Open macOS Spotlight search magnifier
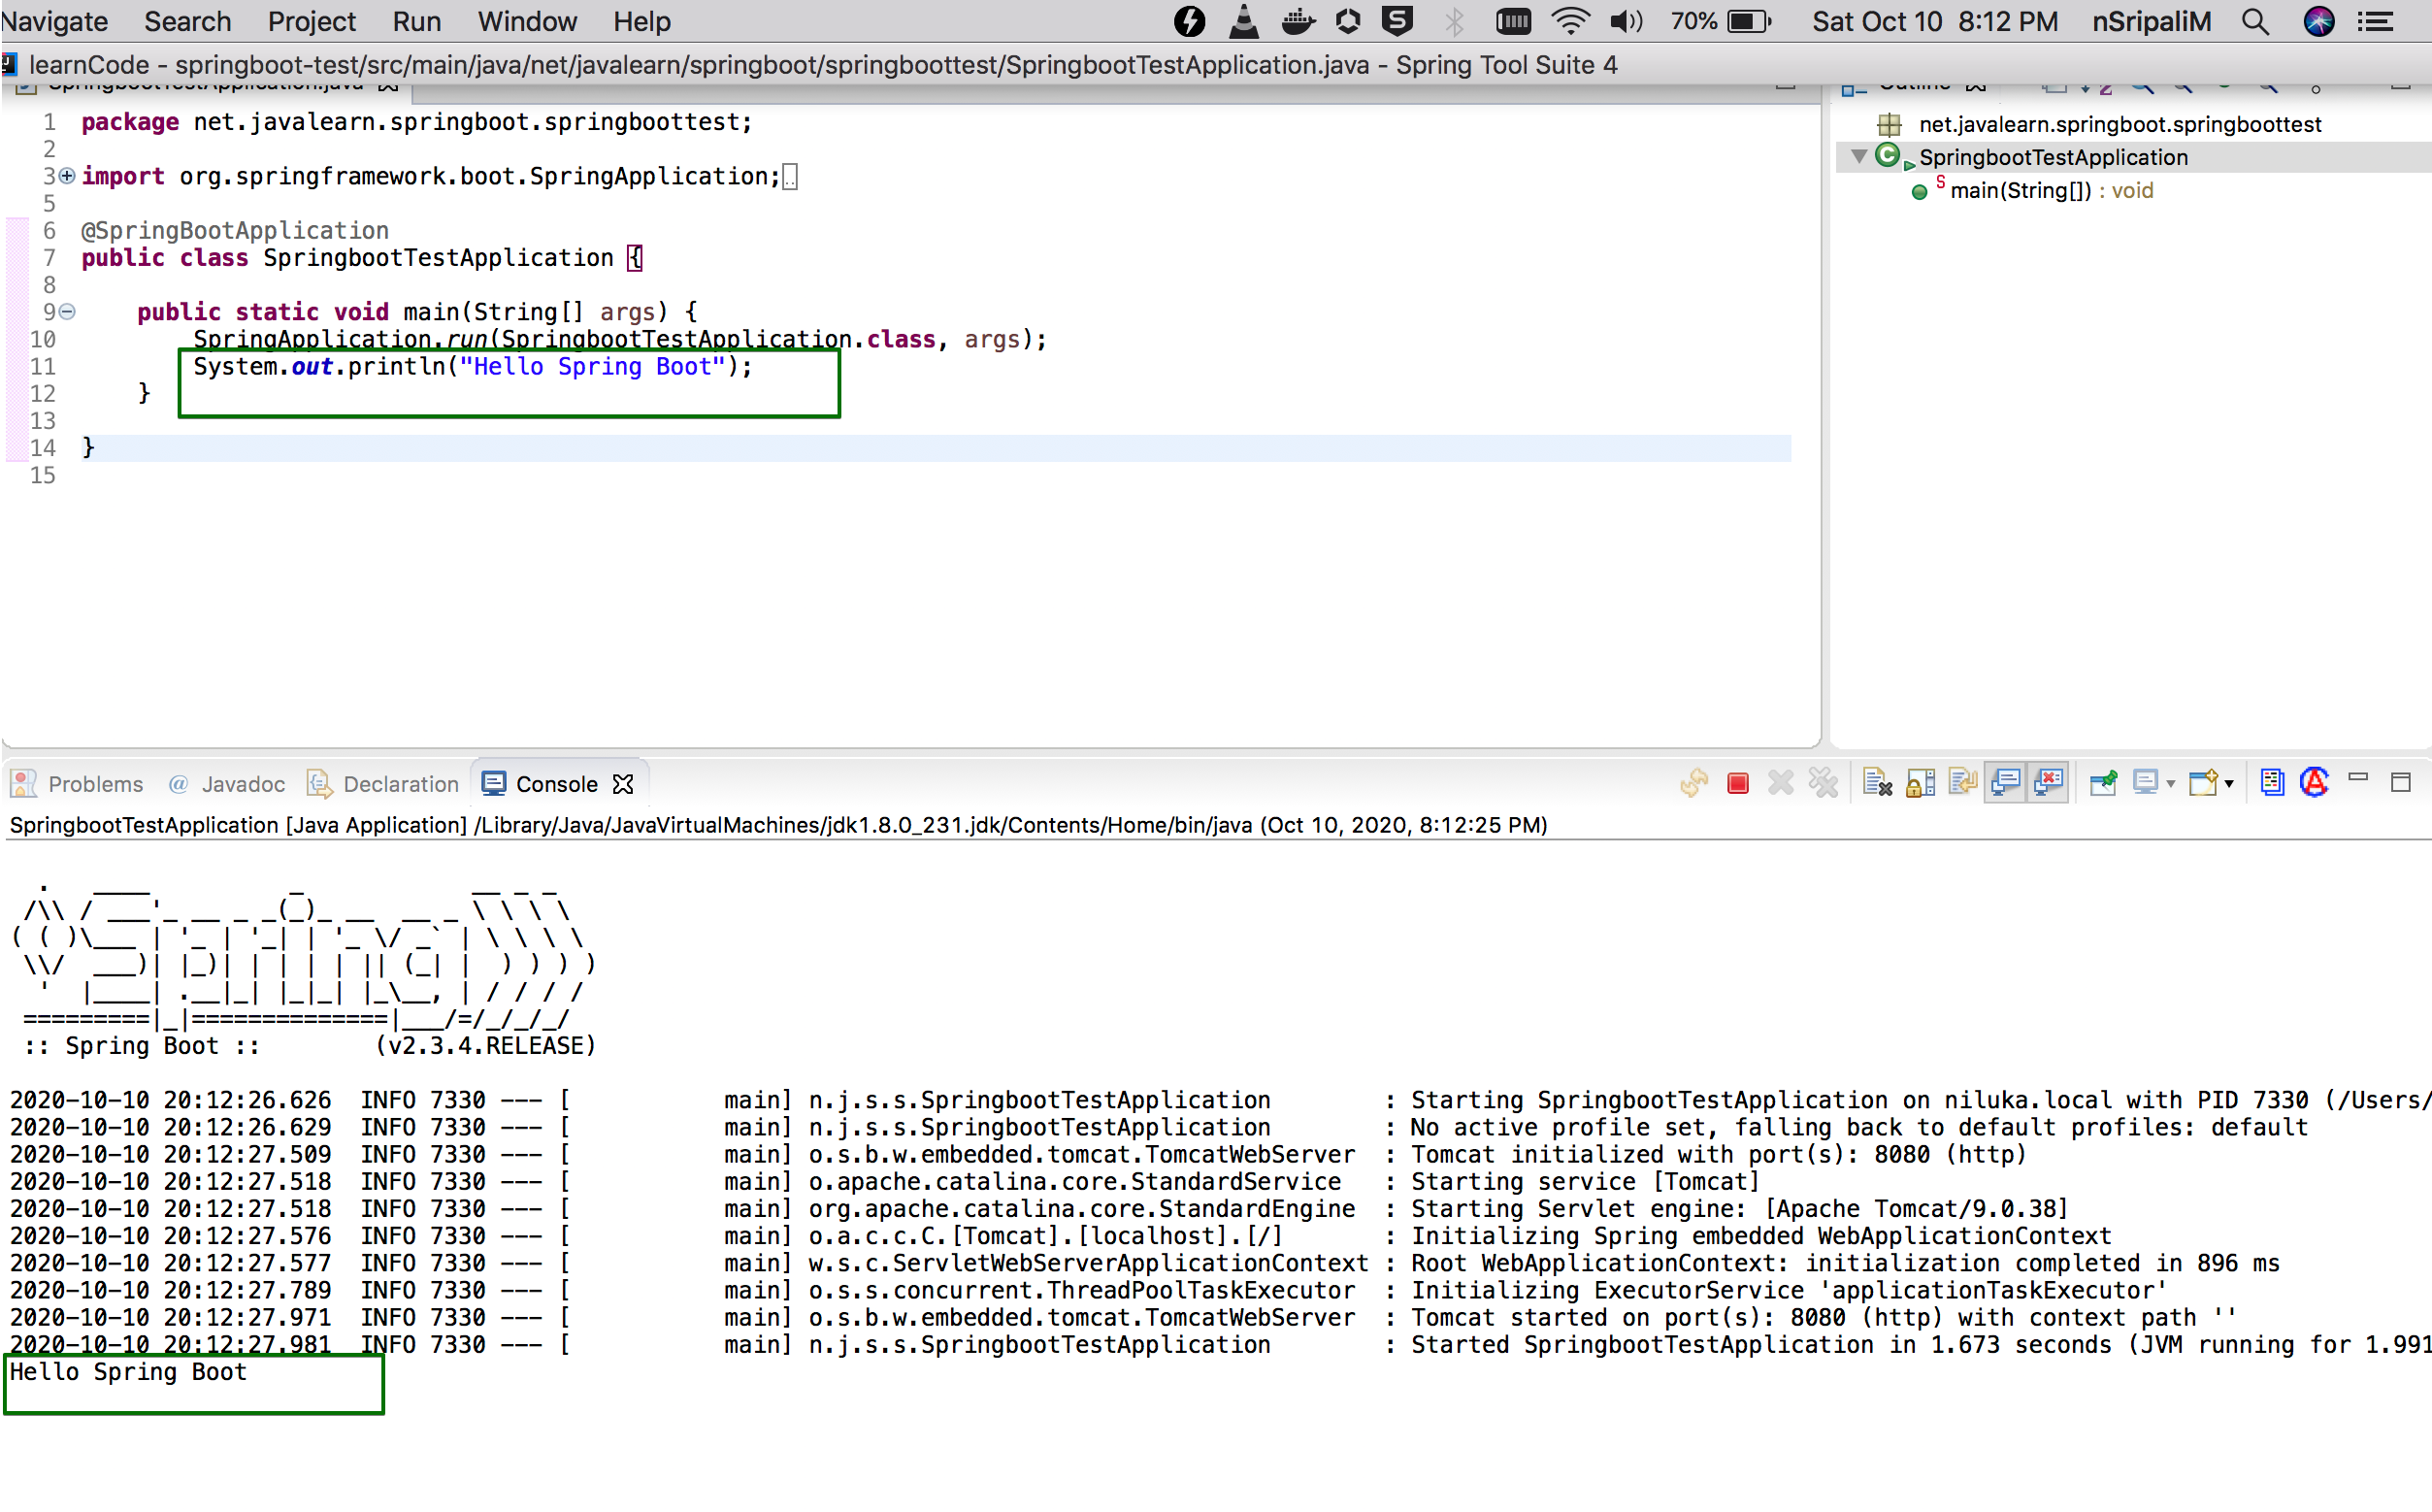2432x1512 pixels. (x=2254, y=21)
